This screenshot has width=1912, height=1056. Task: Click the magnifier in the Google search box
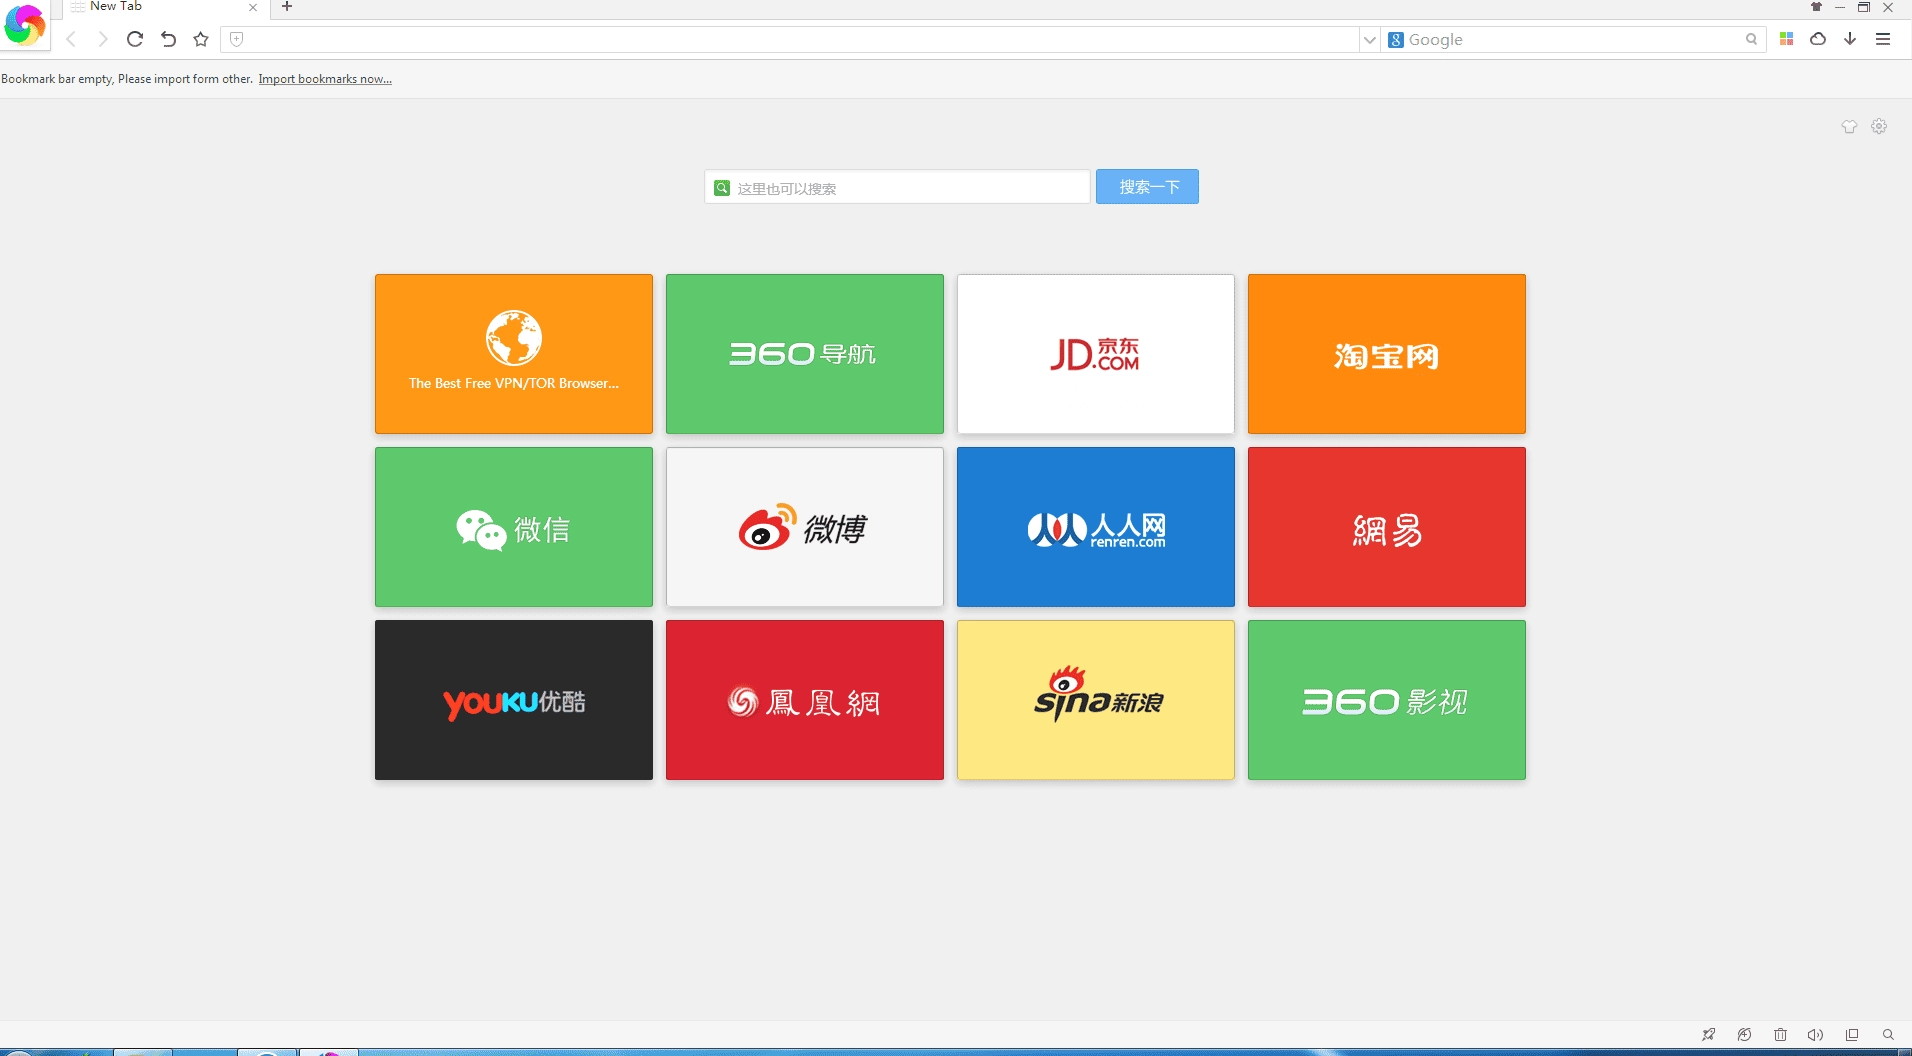[1751, 40]
